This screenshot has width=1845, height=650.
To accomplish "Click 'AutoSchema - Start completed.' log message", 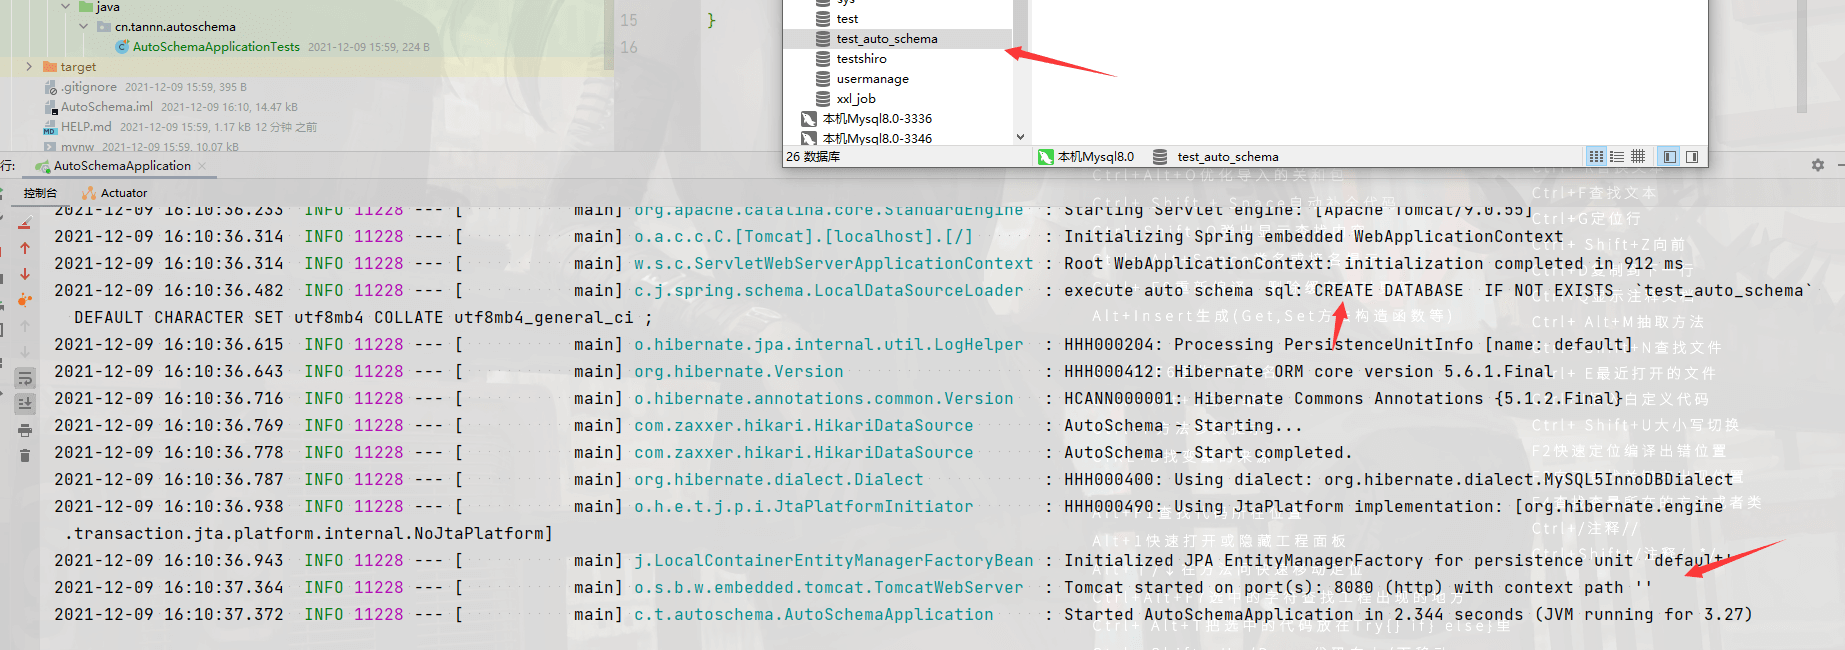I will (1208, 453).
